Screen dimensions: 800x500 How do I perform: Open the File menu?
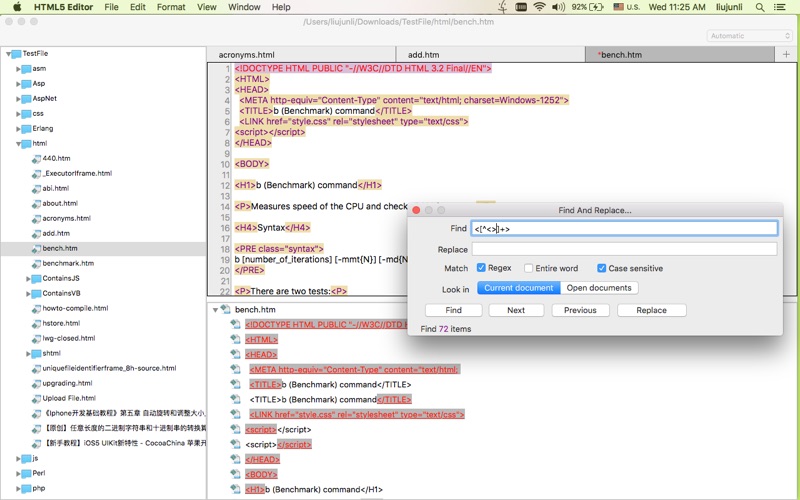[x=111, y=7]
